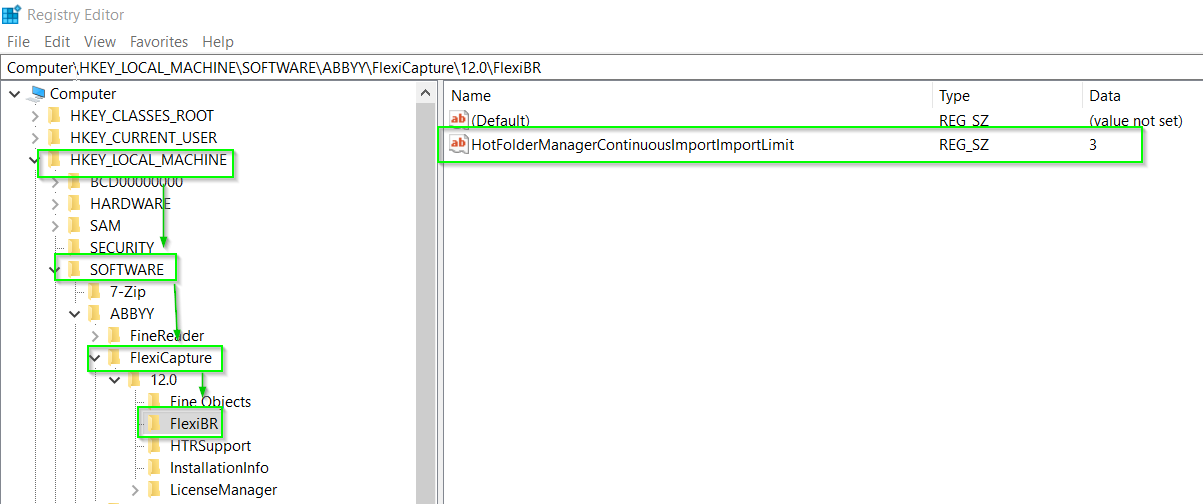Image resolution: width=1203 pixels, height=504 pixels.
Task: Click the HTRSupport folder icon
Action: (x=154, y=446)
